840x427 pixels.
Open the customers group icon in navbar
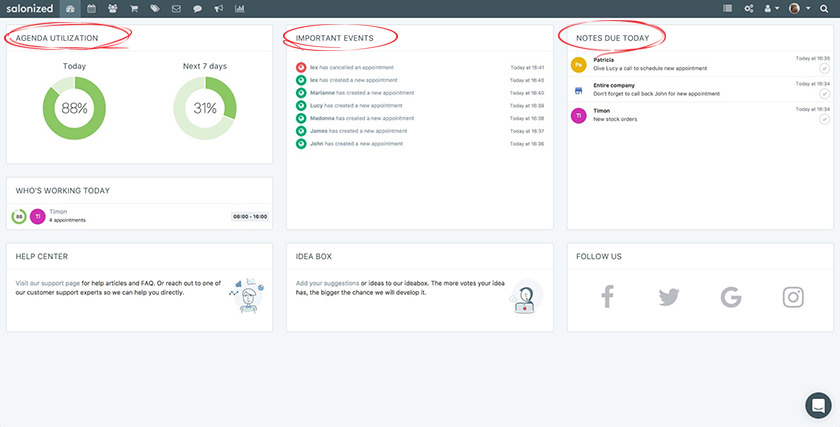pyautogui.click(x=112, y=9)
